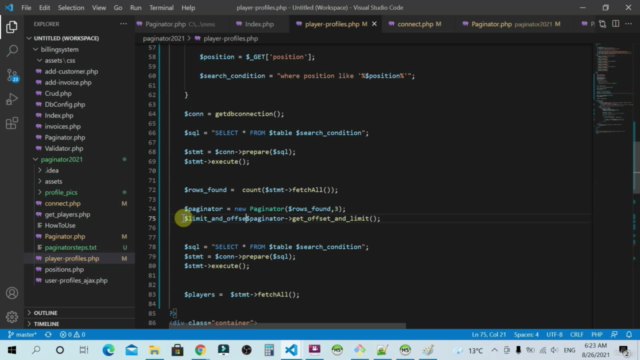
Task: Open the Selection menu
Action: tap(71, 8)
